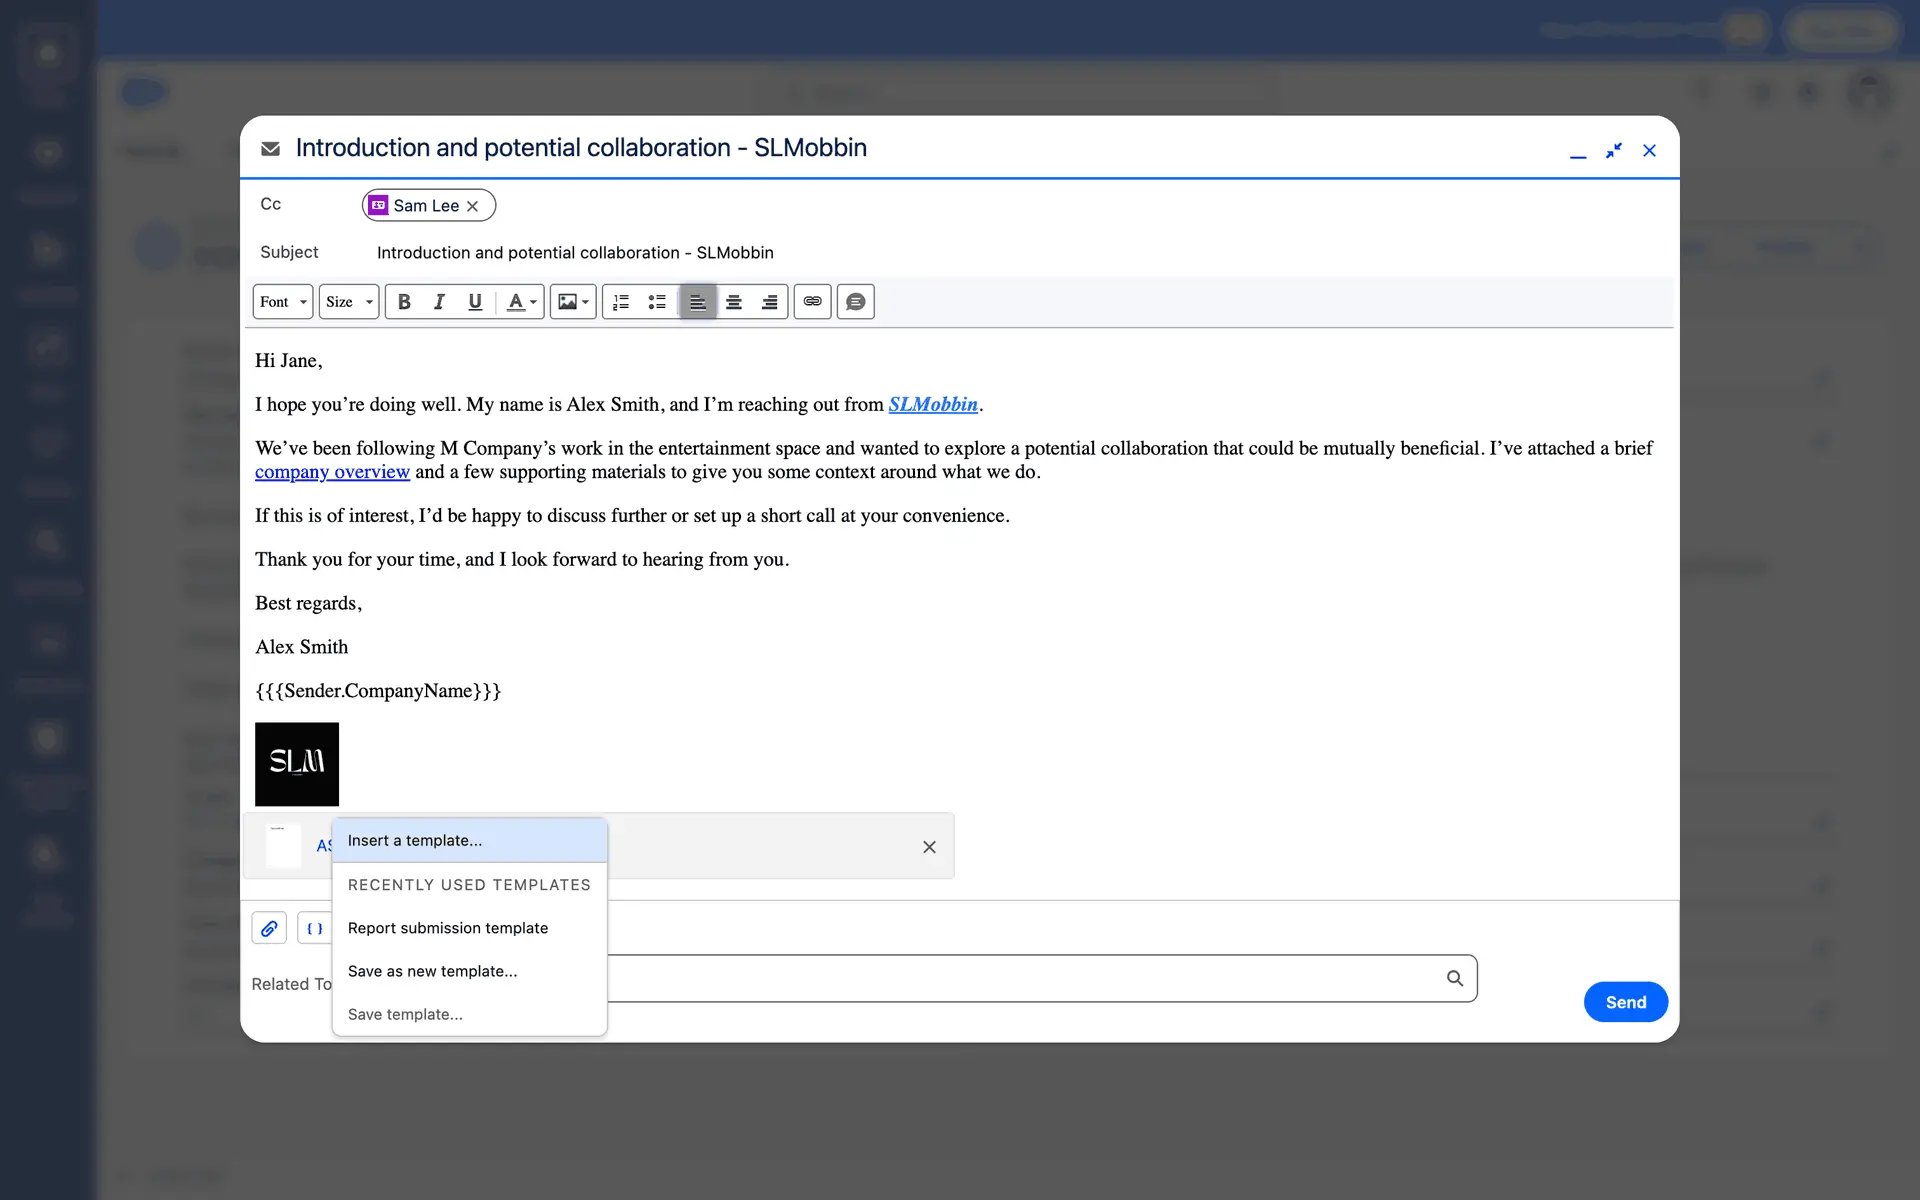Choose Insert a template menu option

click(x=415, y=841)
